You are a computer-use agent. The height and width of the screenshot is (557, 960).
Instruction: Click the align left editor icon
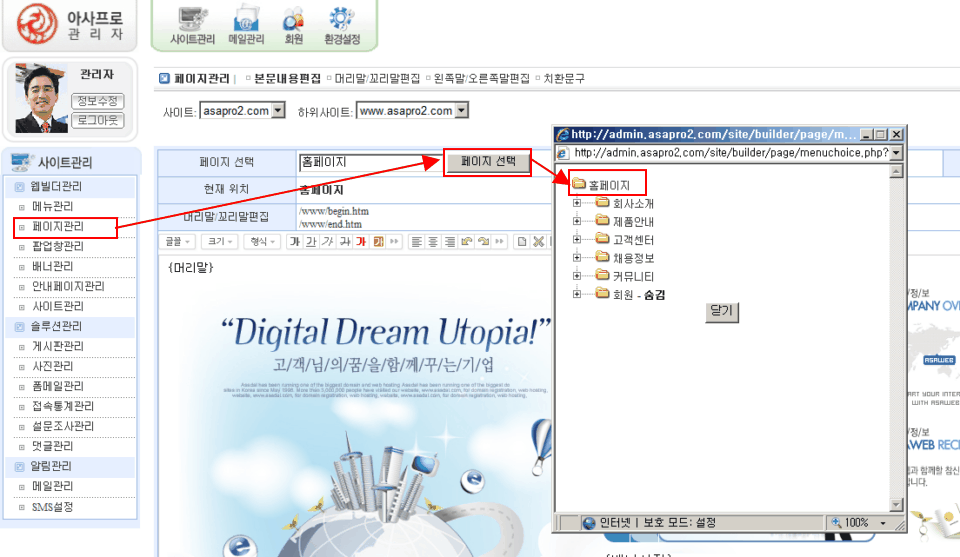(x=418, y=241)
